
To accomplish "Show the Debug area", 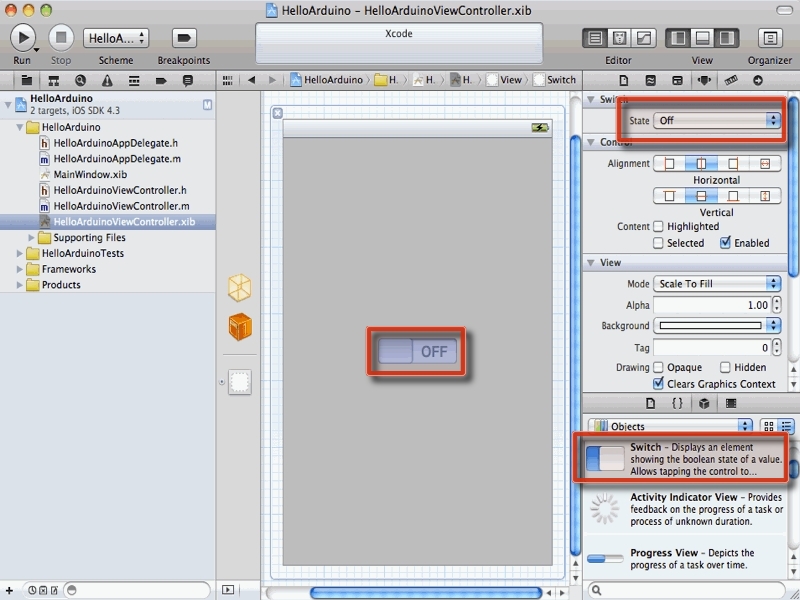I will tap(702, 38).
